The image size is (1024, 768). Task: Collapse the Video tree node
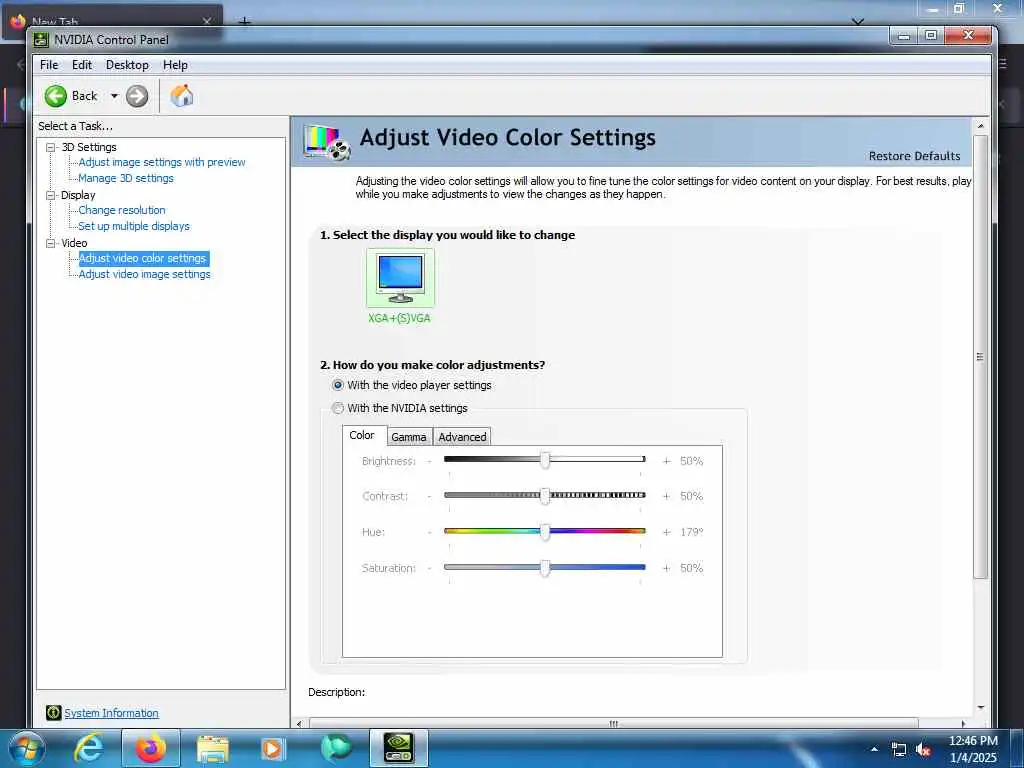point(50,243)
